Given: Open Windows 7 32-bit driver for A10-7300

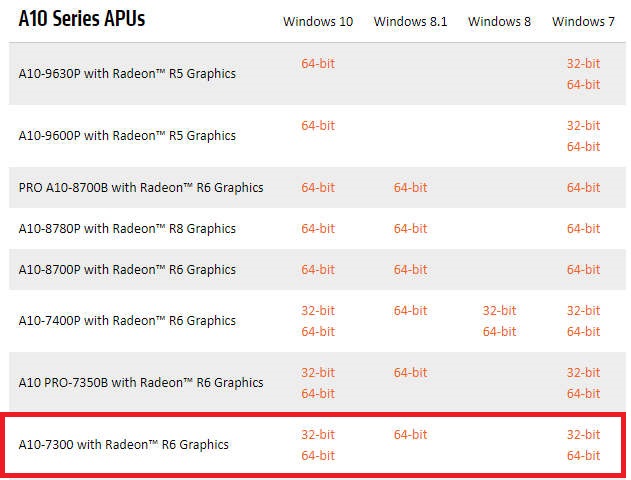Looking at the screenshot, I should 583,435.
